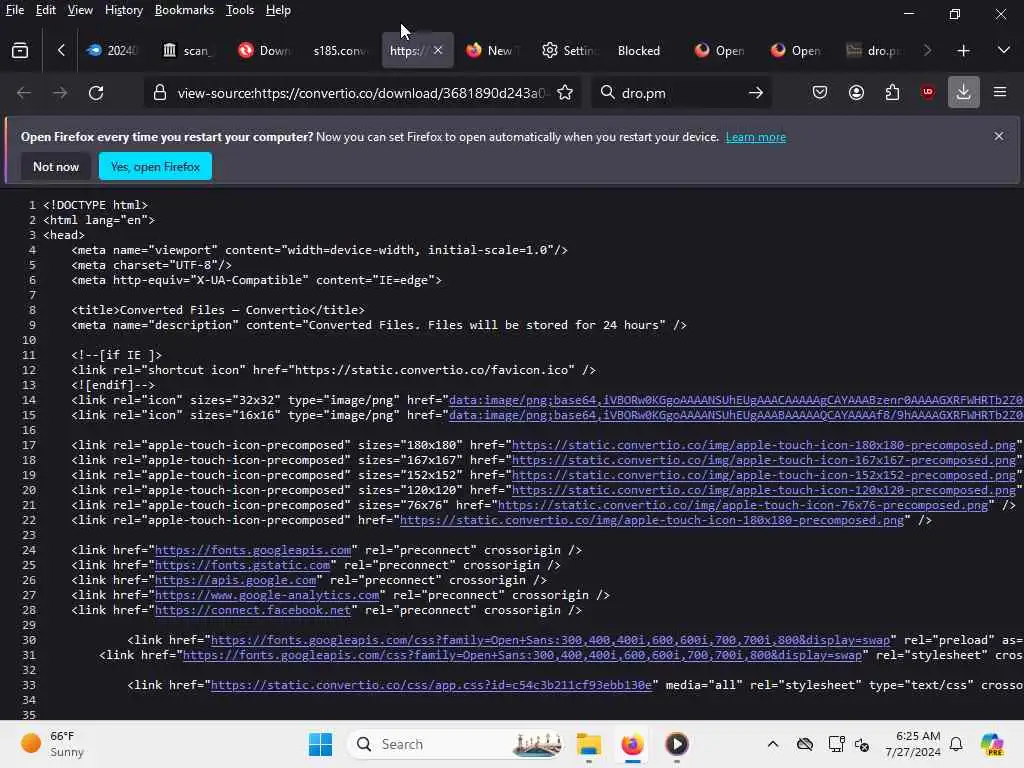Open the Help menu
The image size is (1024, 768).
coord(278,10)
